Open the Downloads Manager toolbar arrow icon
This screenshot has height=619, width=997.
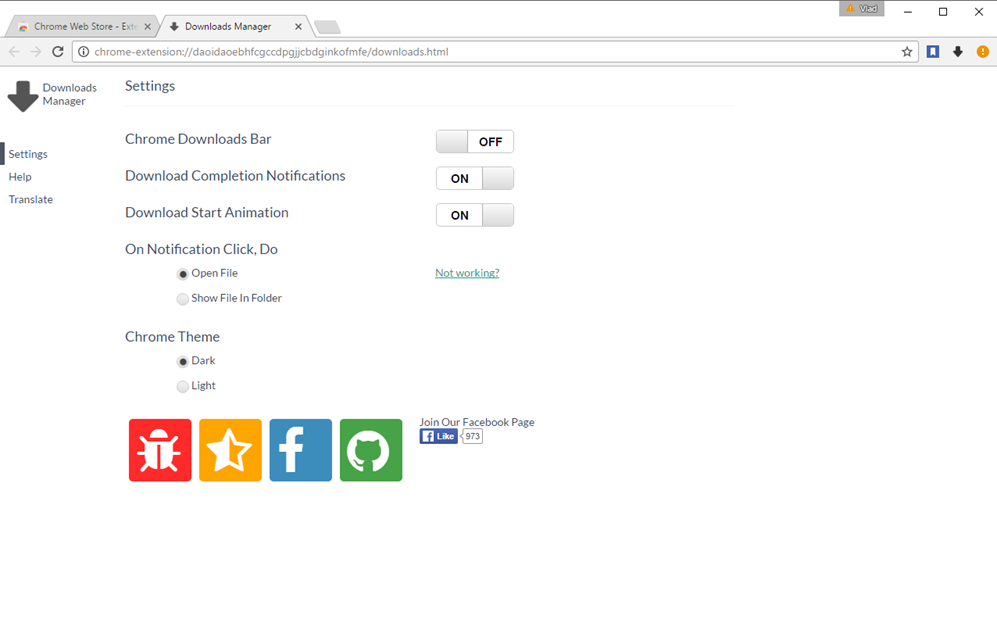tap(958, 52)
